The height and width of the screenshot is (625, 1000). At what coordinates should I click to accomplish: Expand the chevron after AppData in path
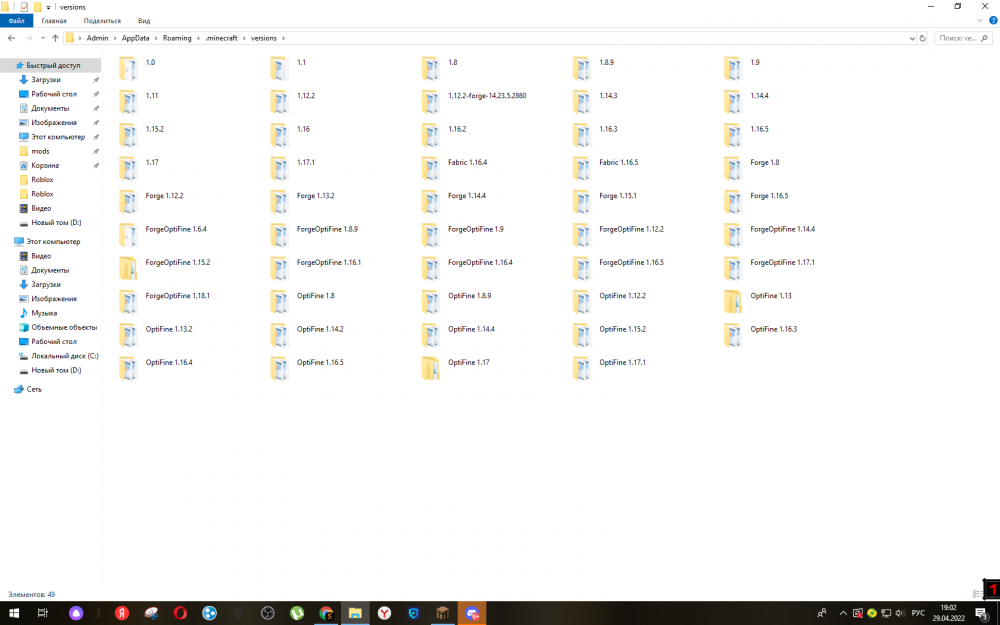(x=156, y=38)
